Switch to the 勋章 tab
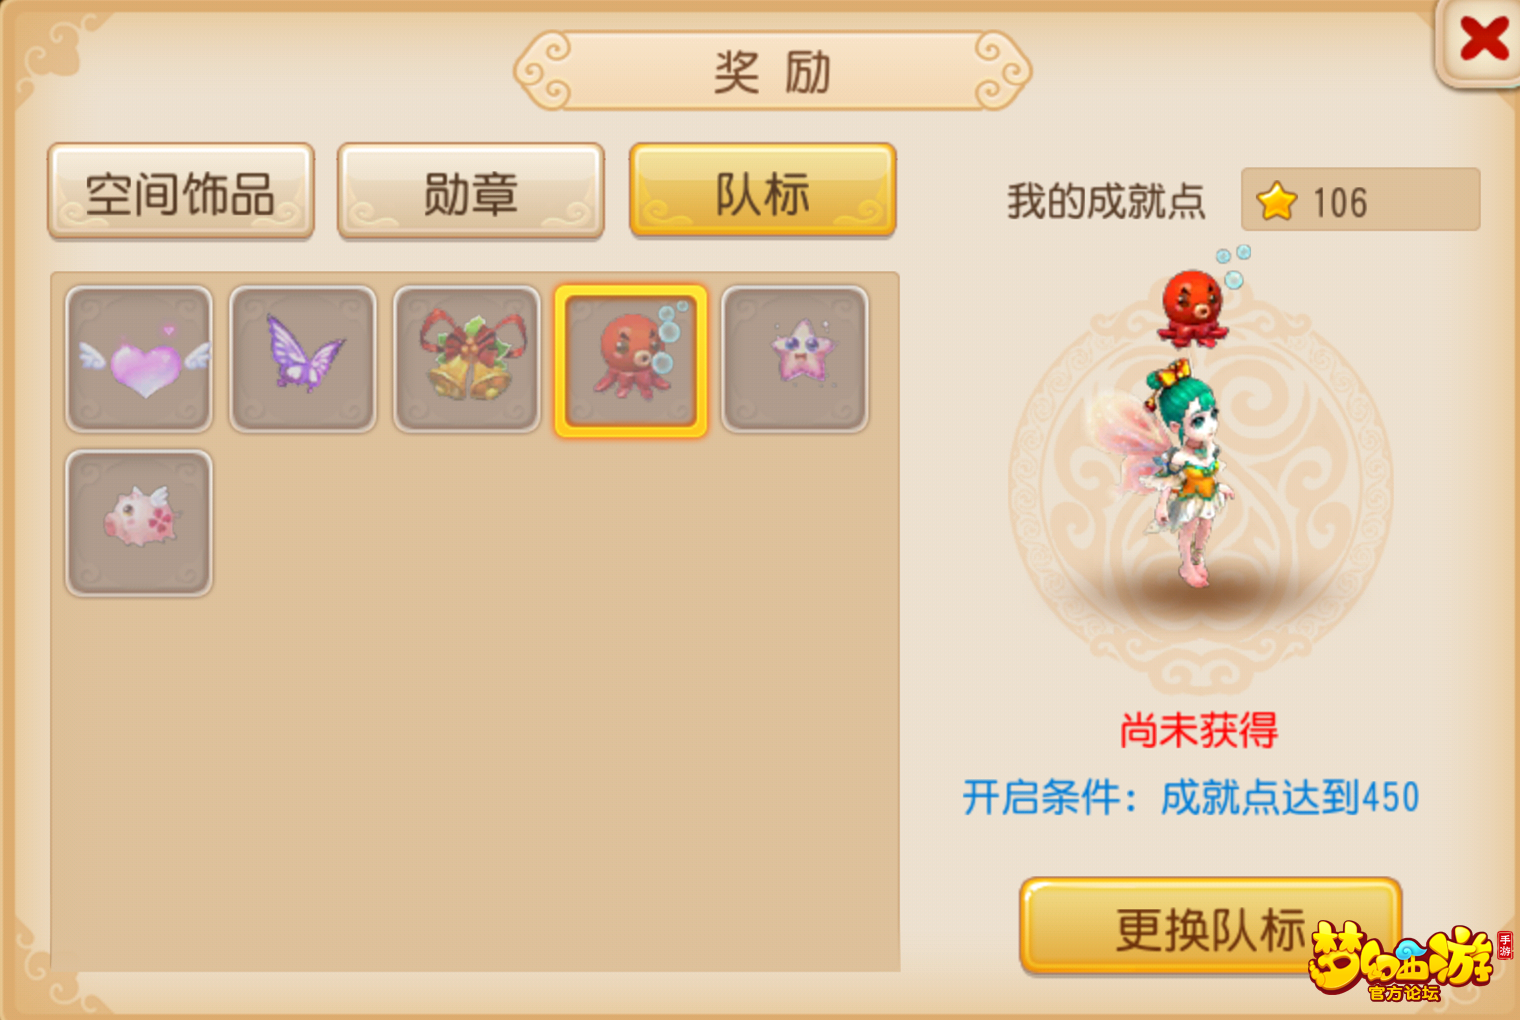The image size is (1520, 1020). click(x=471, y=192)
